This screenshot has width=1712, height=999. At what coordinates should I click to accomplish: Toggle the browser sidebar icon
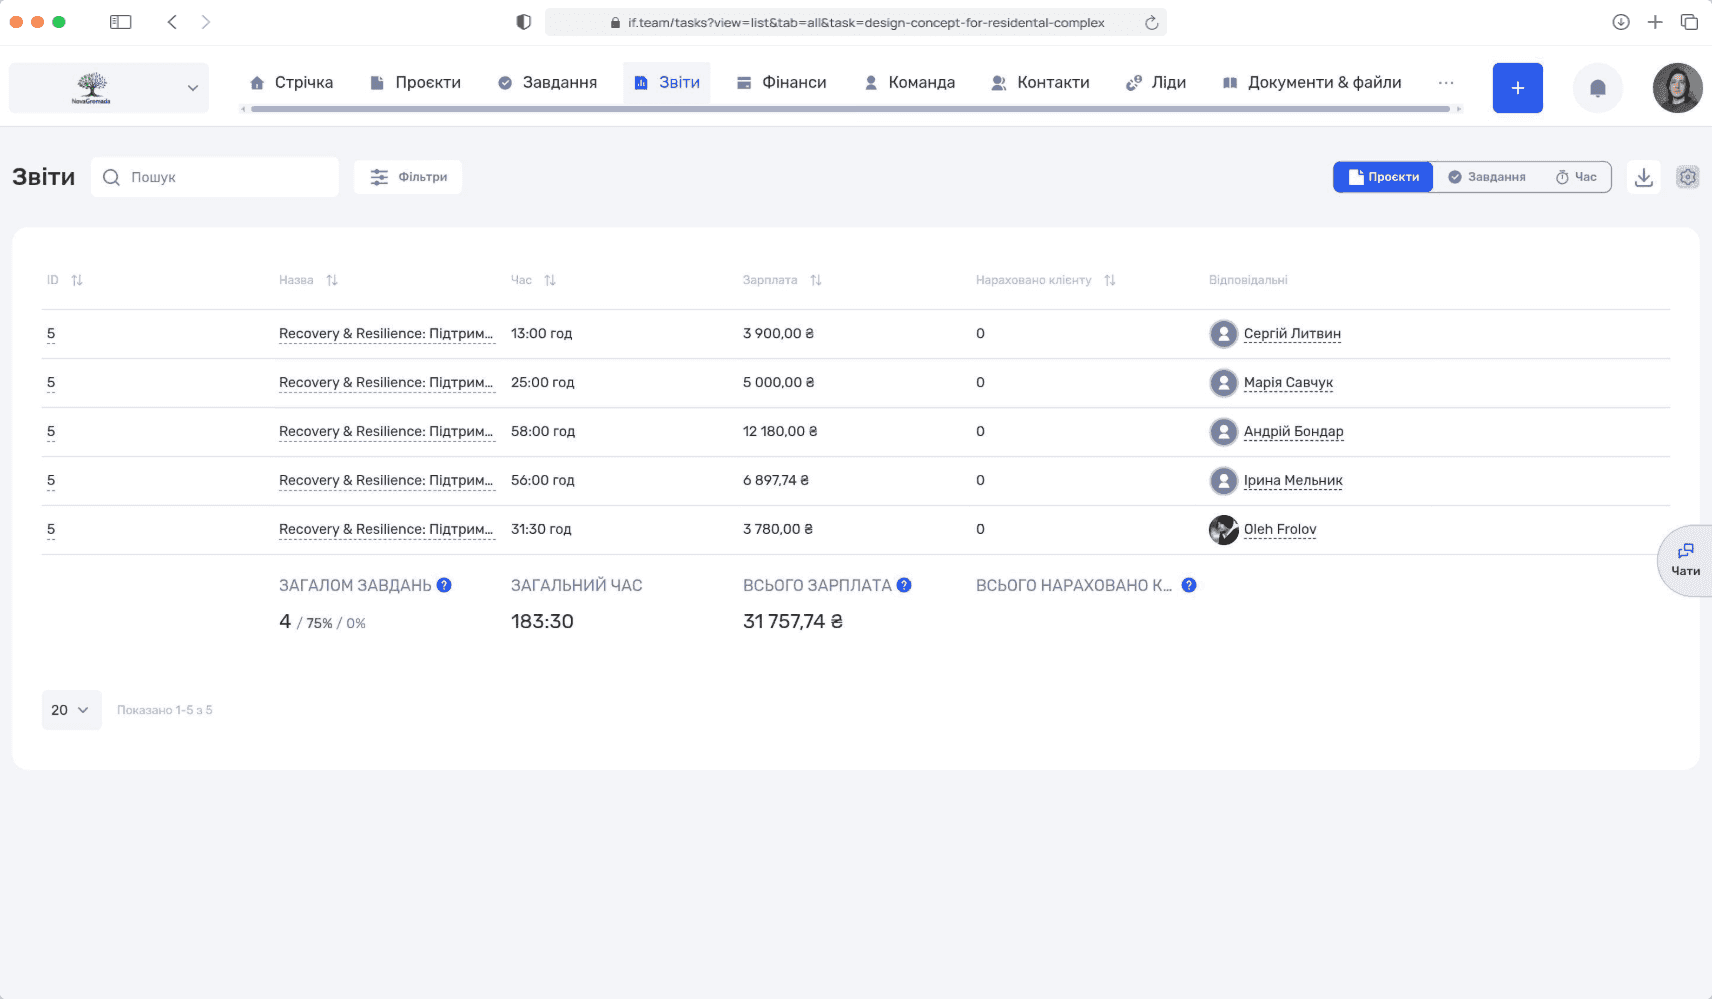(x=121, y=22)
